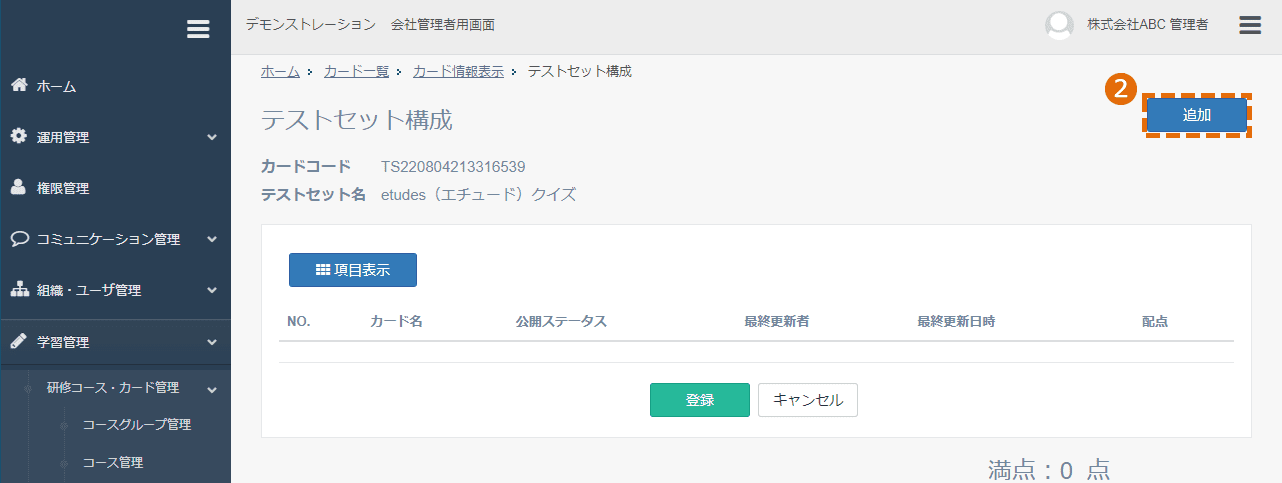Open the top-right hamburger menu
Image resolution: width=1282 pixels, height=483 pixels.
1250,25
